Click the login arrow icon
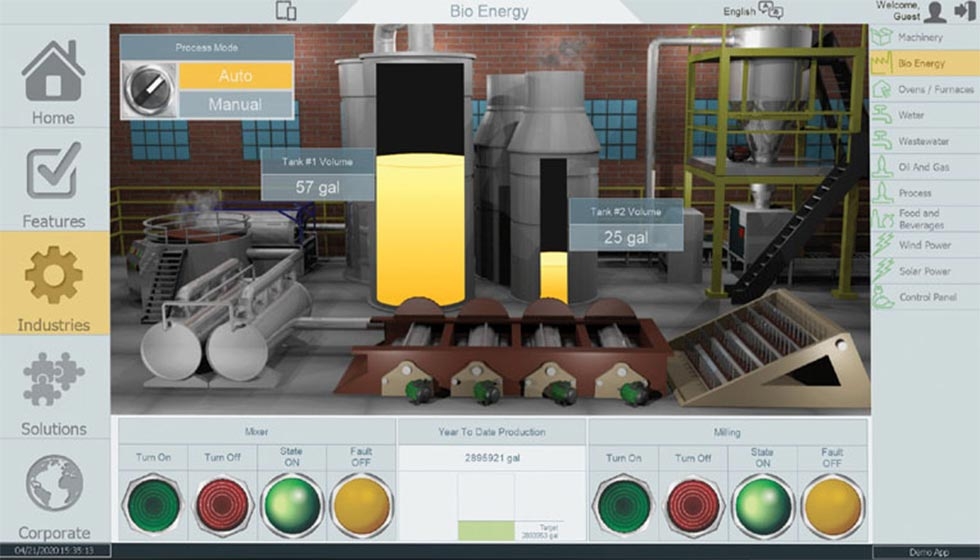The width and height of the screenshot is (980, 560). pyautogui.click(x=964, y=12)
